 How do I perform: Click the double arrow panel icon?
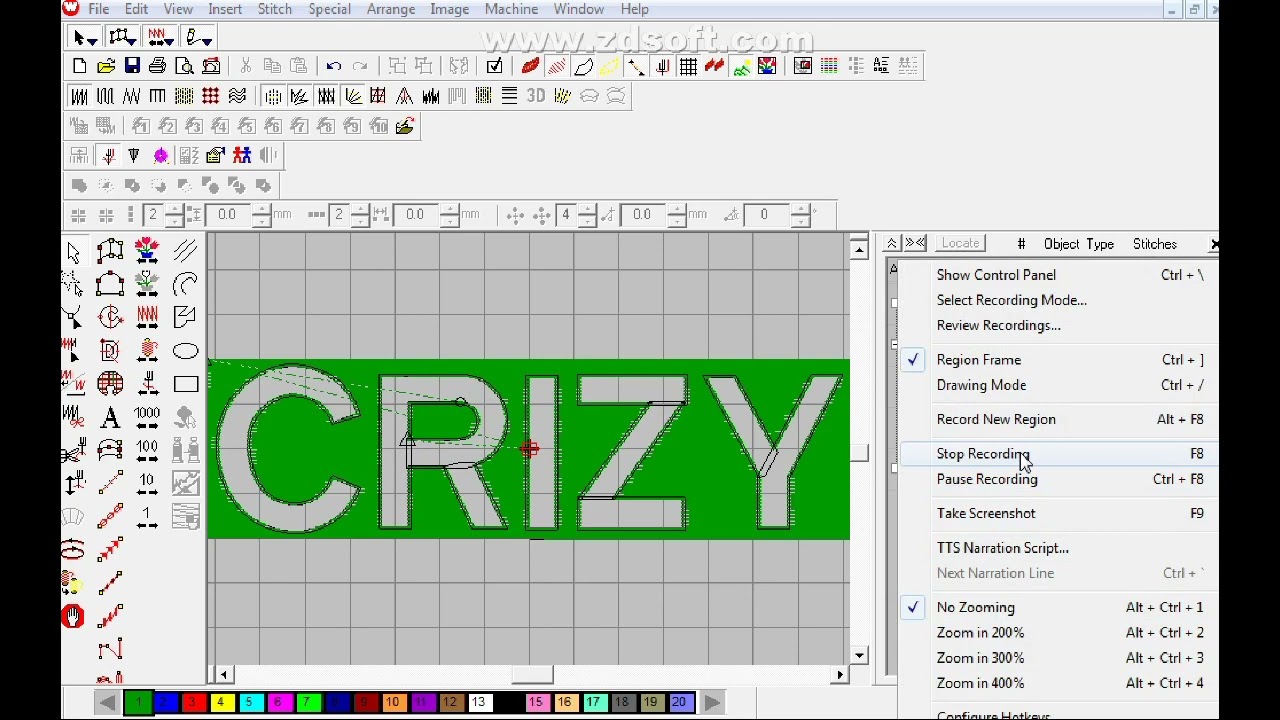(x=915, y=243)
